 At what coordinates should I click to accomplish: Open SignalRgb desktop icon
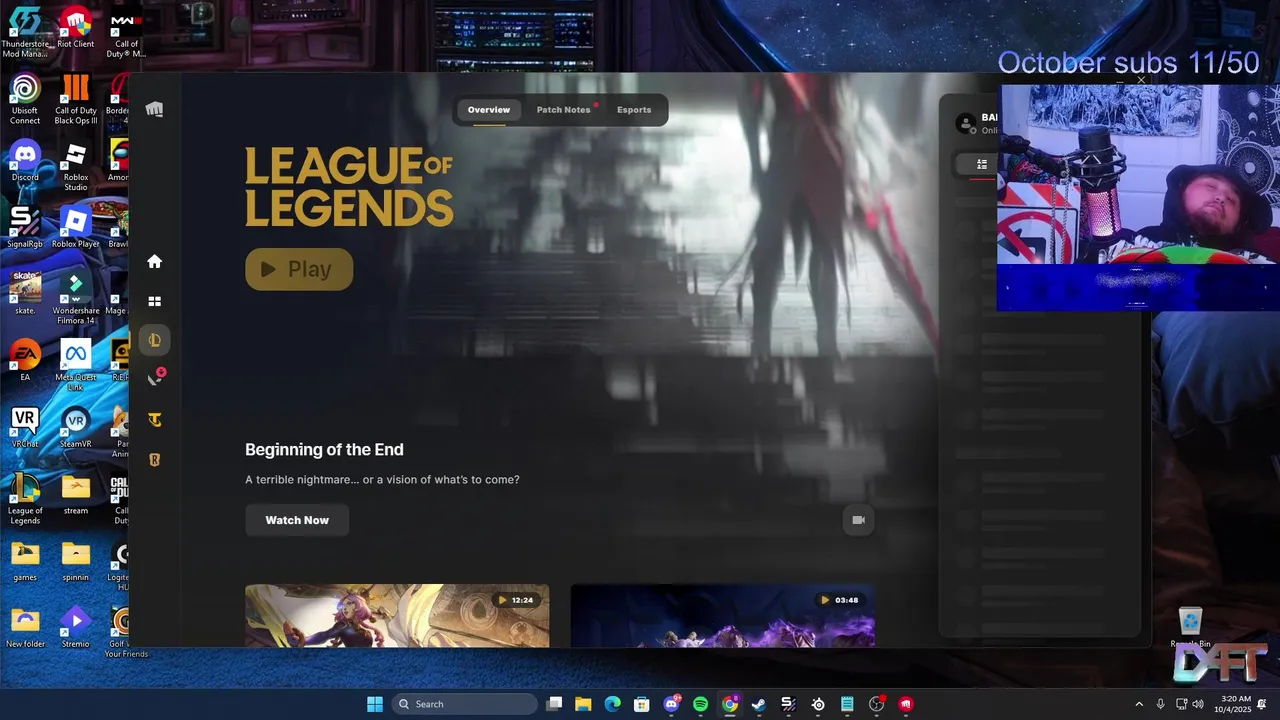point(25,228)
